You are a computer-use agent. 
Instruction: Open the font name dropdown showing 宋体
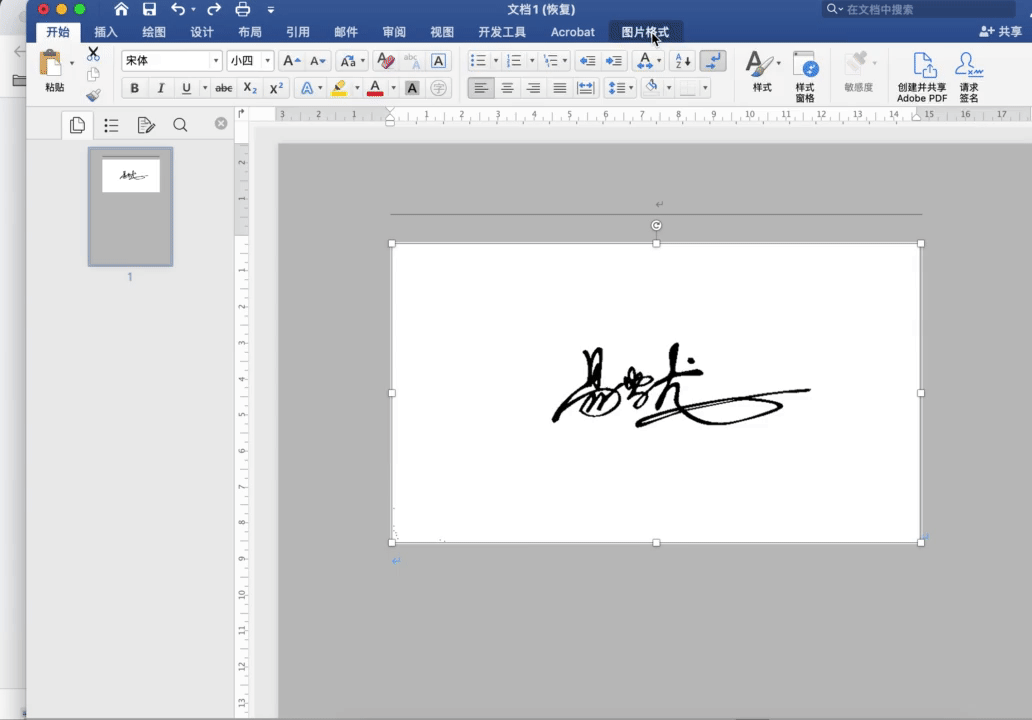(x=215, y=61)
